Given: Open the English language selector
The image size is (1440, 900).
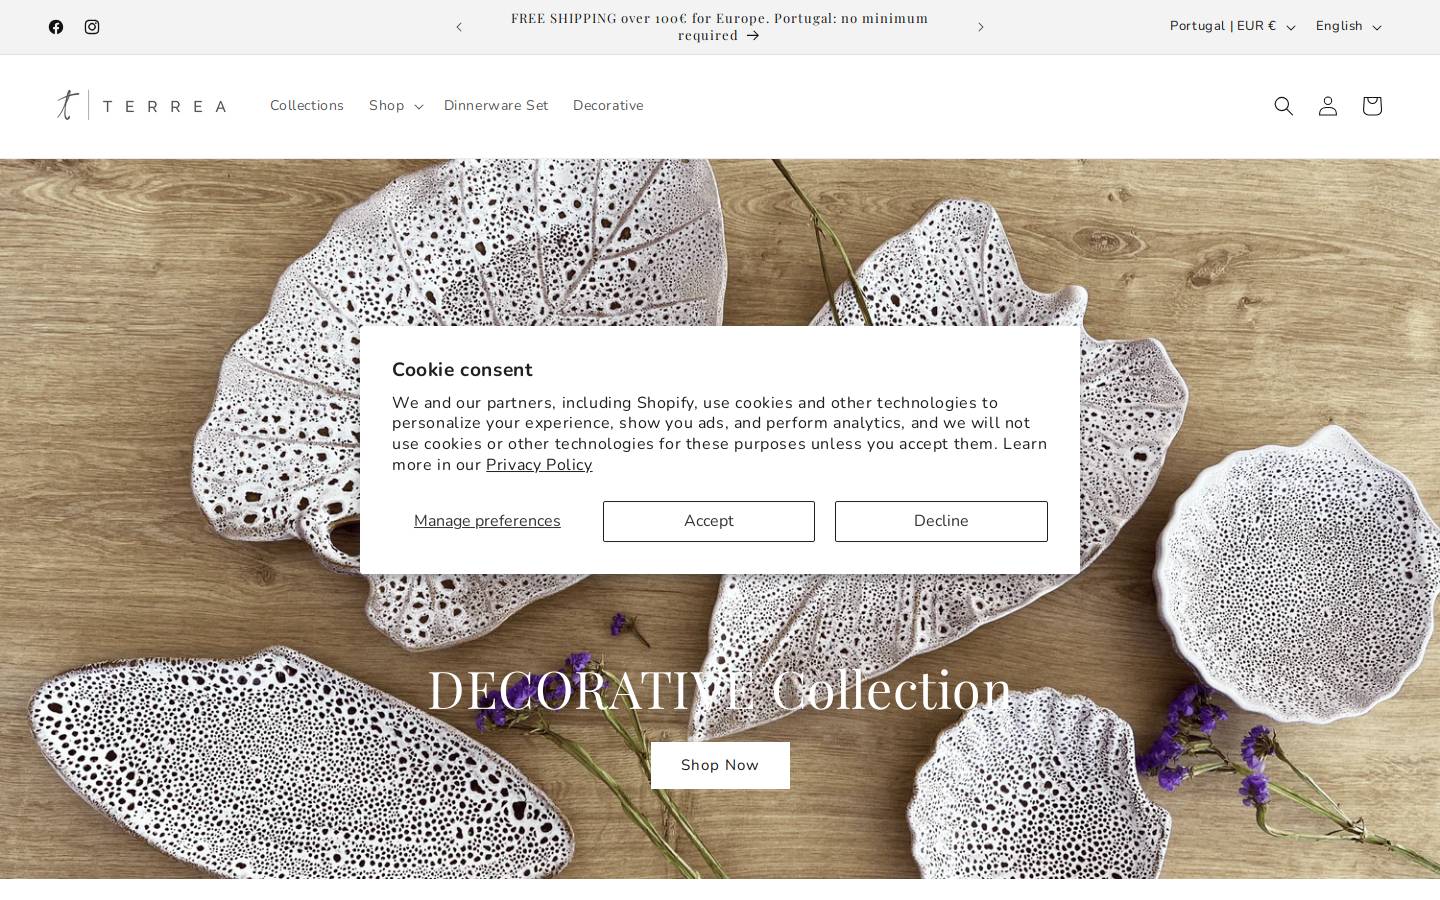Looking at the screenshot, I should tap(1348, 27).
